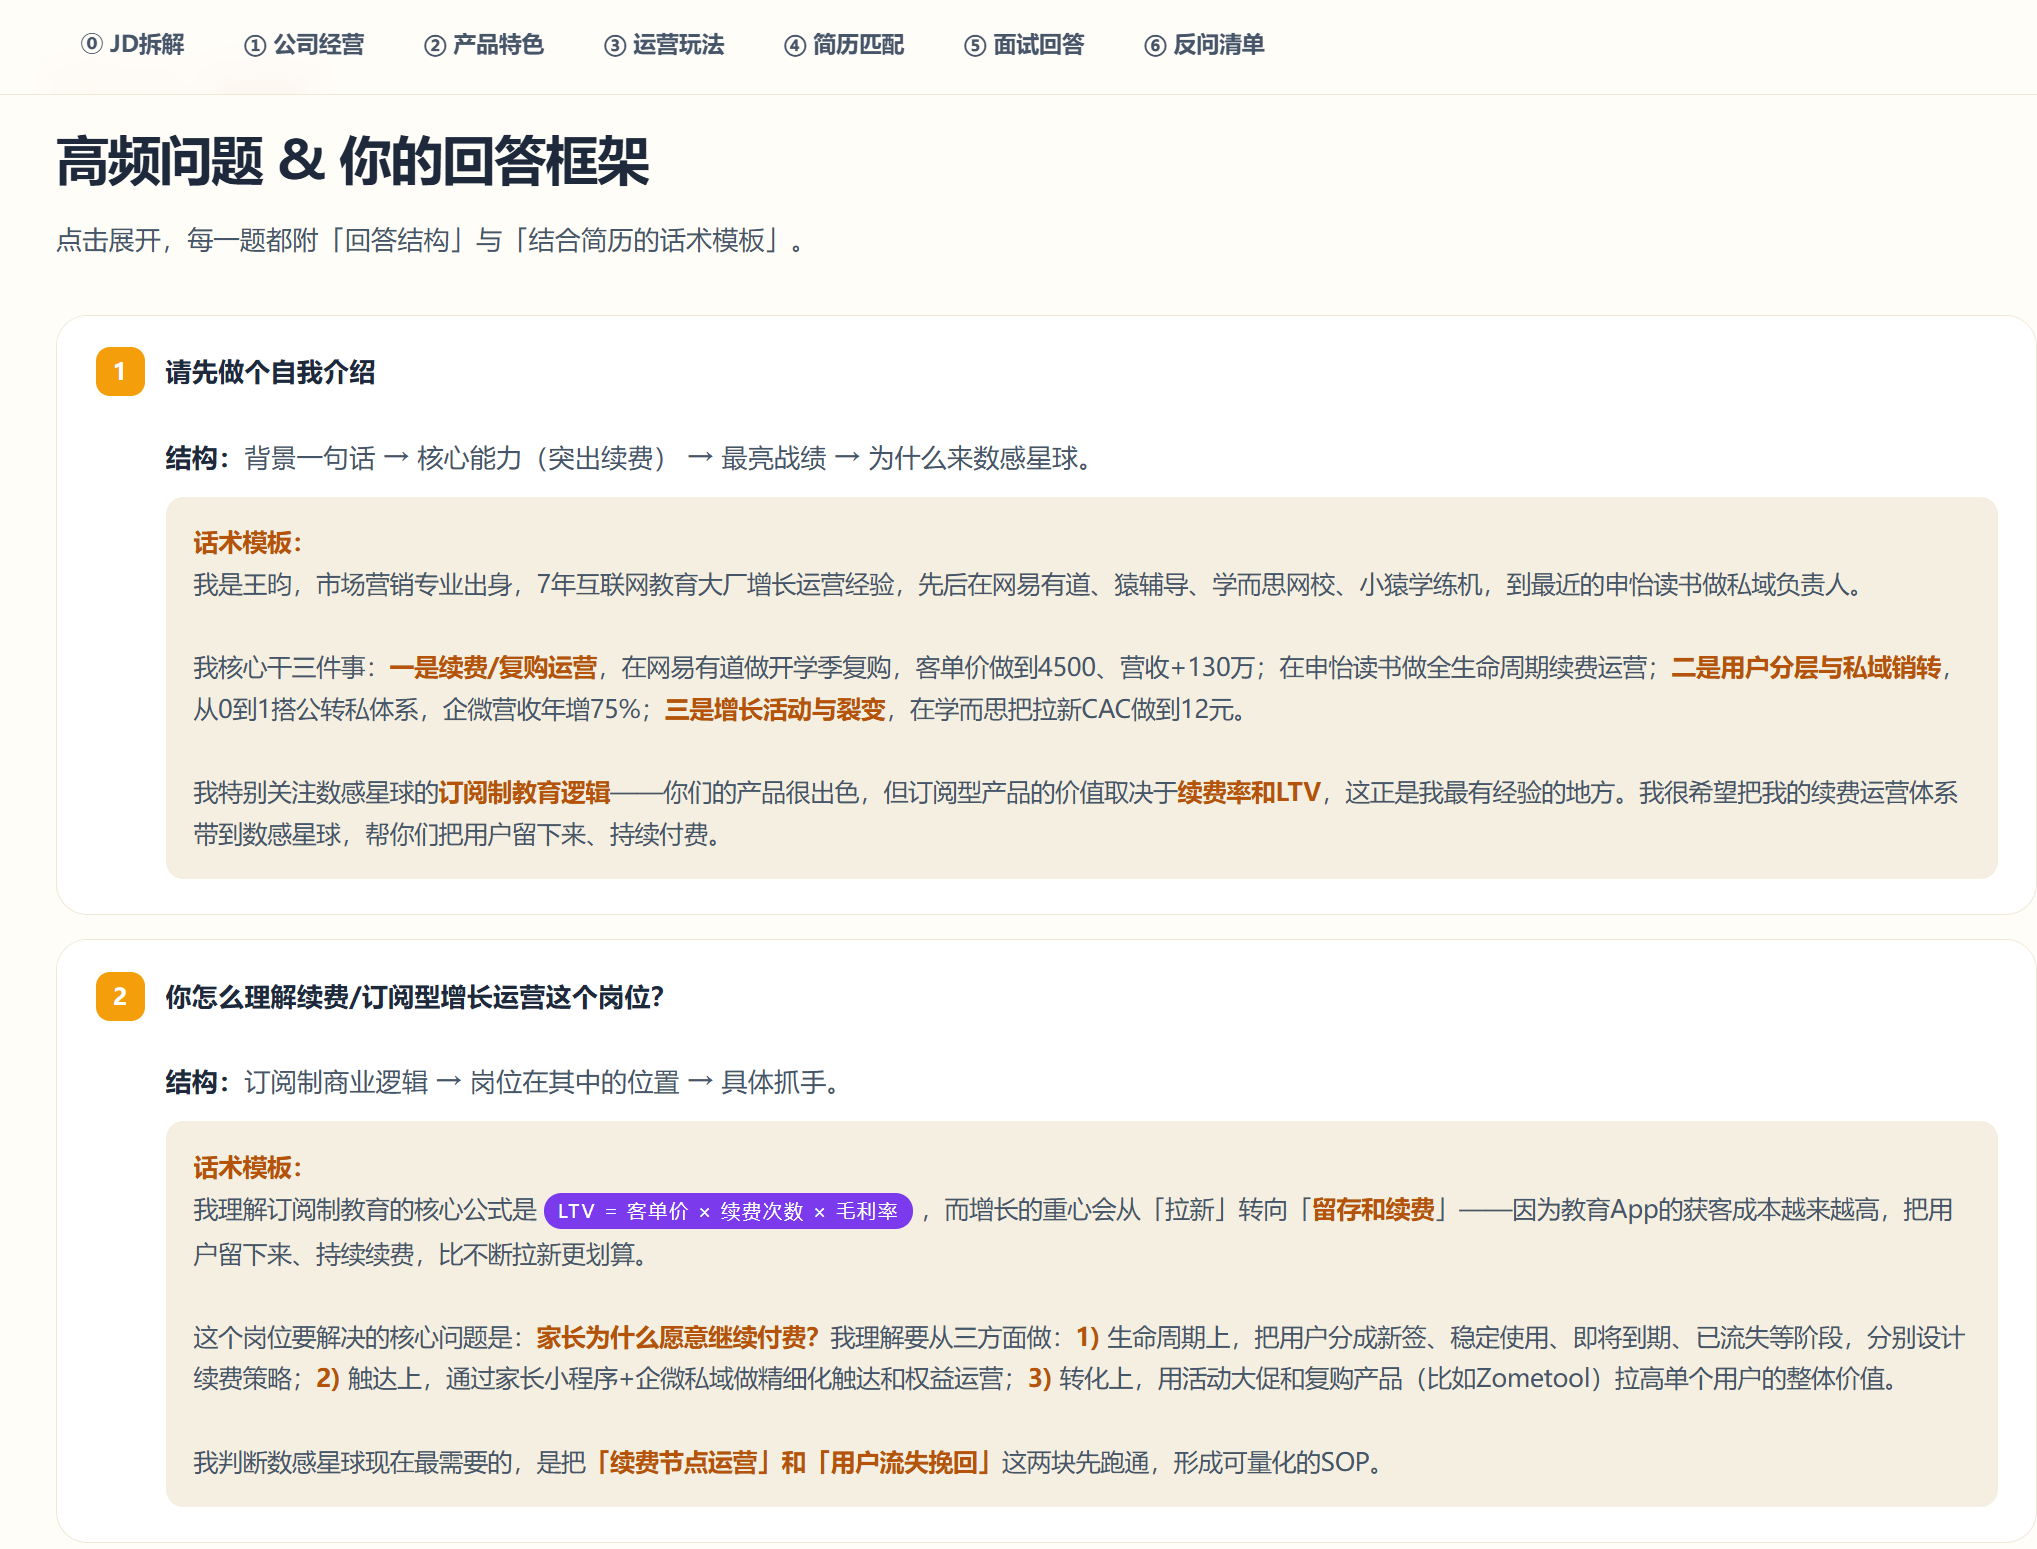Click the heading 高频问题 & 你的回答框架
The width and height of the screenshot is (2037, 1549).
pyautogui.click(x=353, y=161)
